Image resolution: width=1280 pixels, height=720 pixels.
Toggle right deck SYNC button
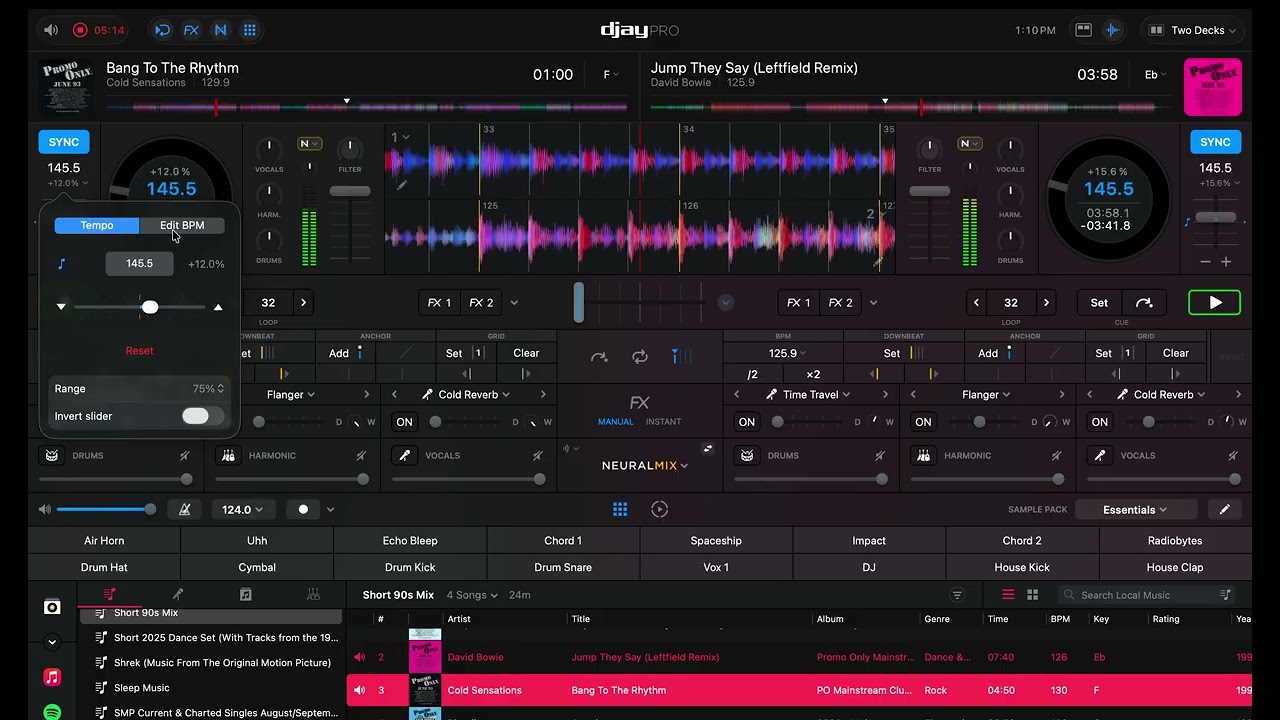pos(1215,142)
